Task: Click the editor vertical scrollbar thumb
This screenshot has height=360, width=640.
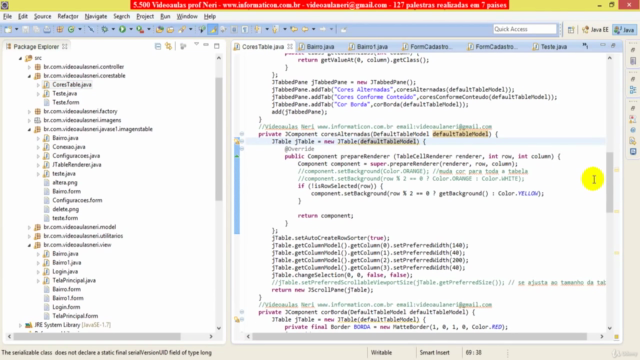Action: pyautogui.click(x=609, y=182)
